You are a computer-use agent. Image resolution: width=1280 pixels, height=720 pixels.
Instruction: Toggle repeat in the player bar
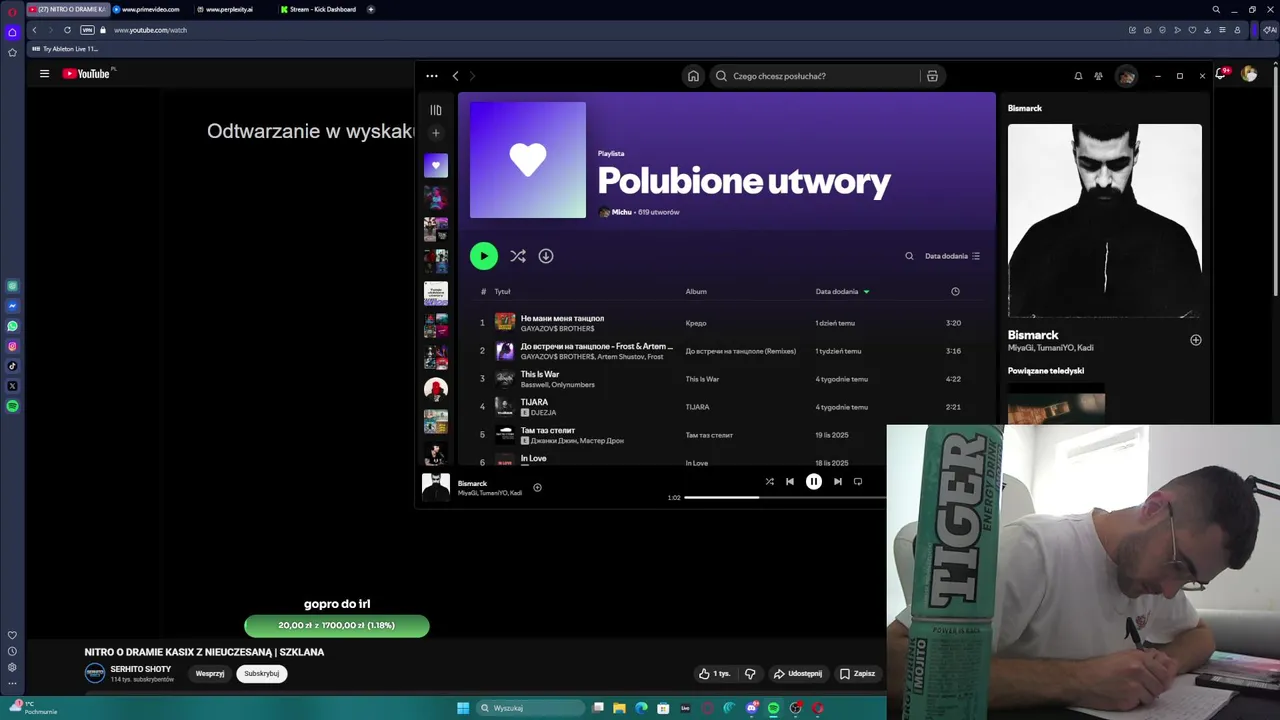tap(858, 482)
